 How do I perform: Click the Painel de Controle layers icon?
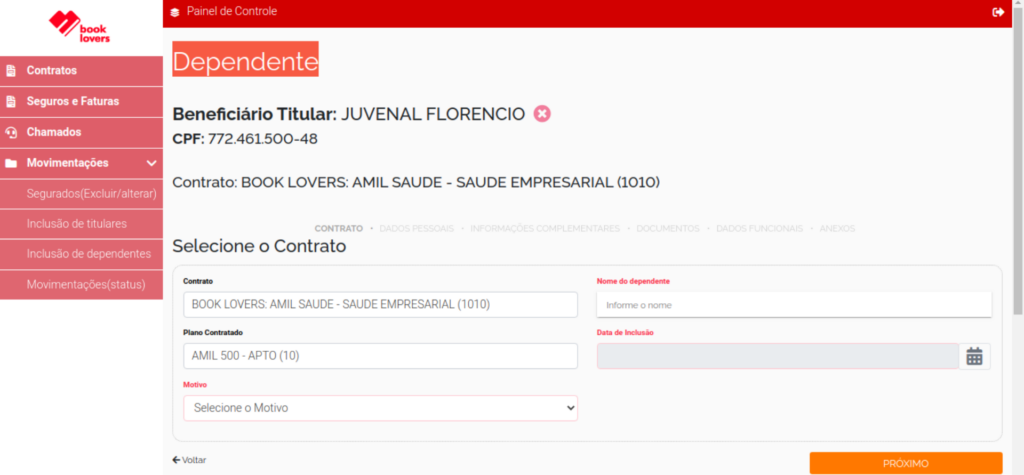pos(176,12)
